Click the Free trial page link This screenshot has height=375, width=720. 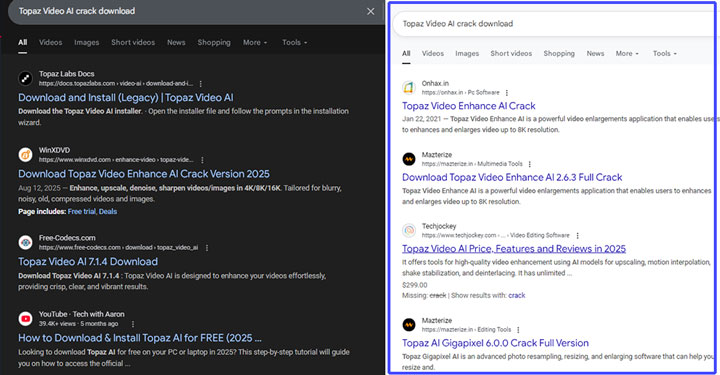coord(82,212)
